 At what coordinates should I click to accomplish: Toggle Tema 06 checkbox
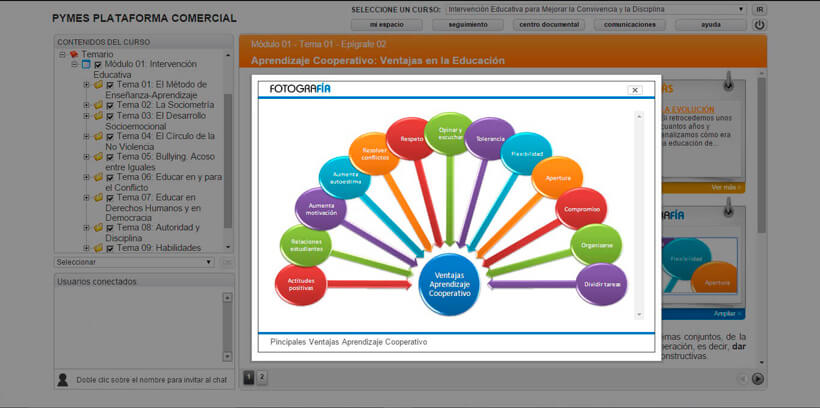110,178
